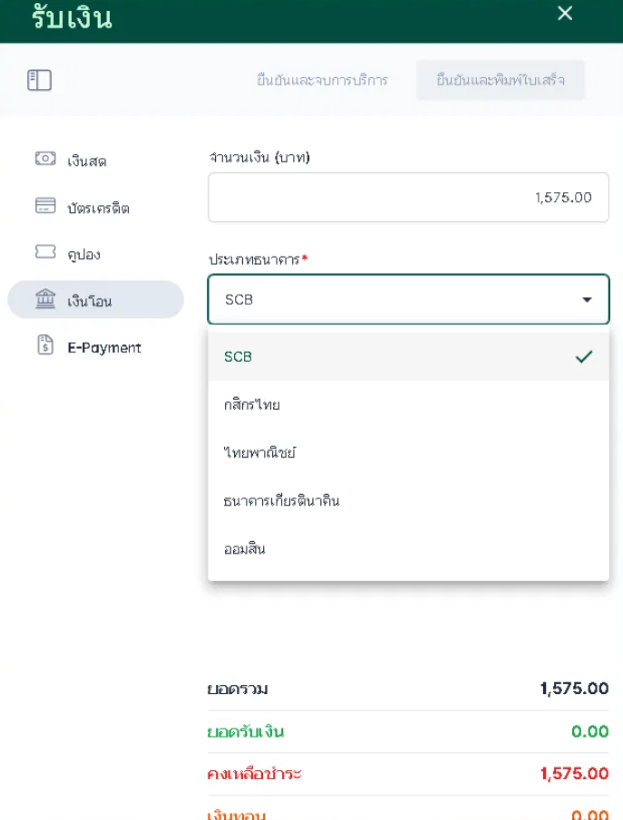Viewport: 623px width, 820px height.
Task: Close the รับเงิน payment dialog
Action: click(565, 14)
